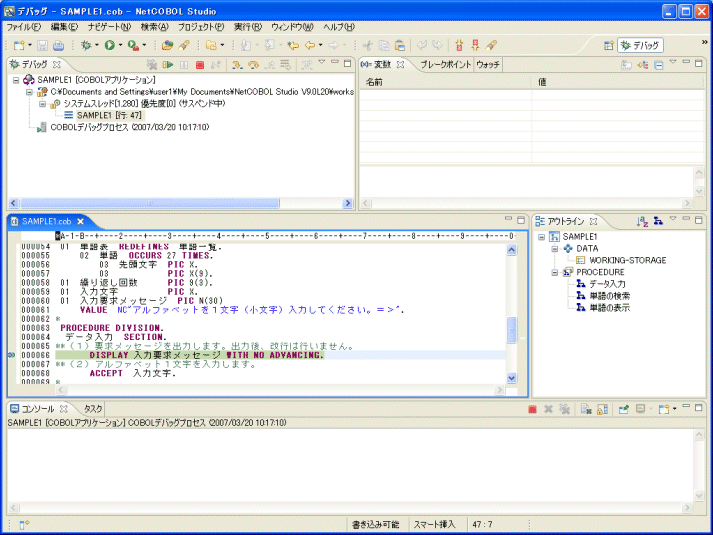The image size is (713, 535).
Task: Click the Open Perspective icon
Action: [608, 45]
